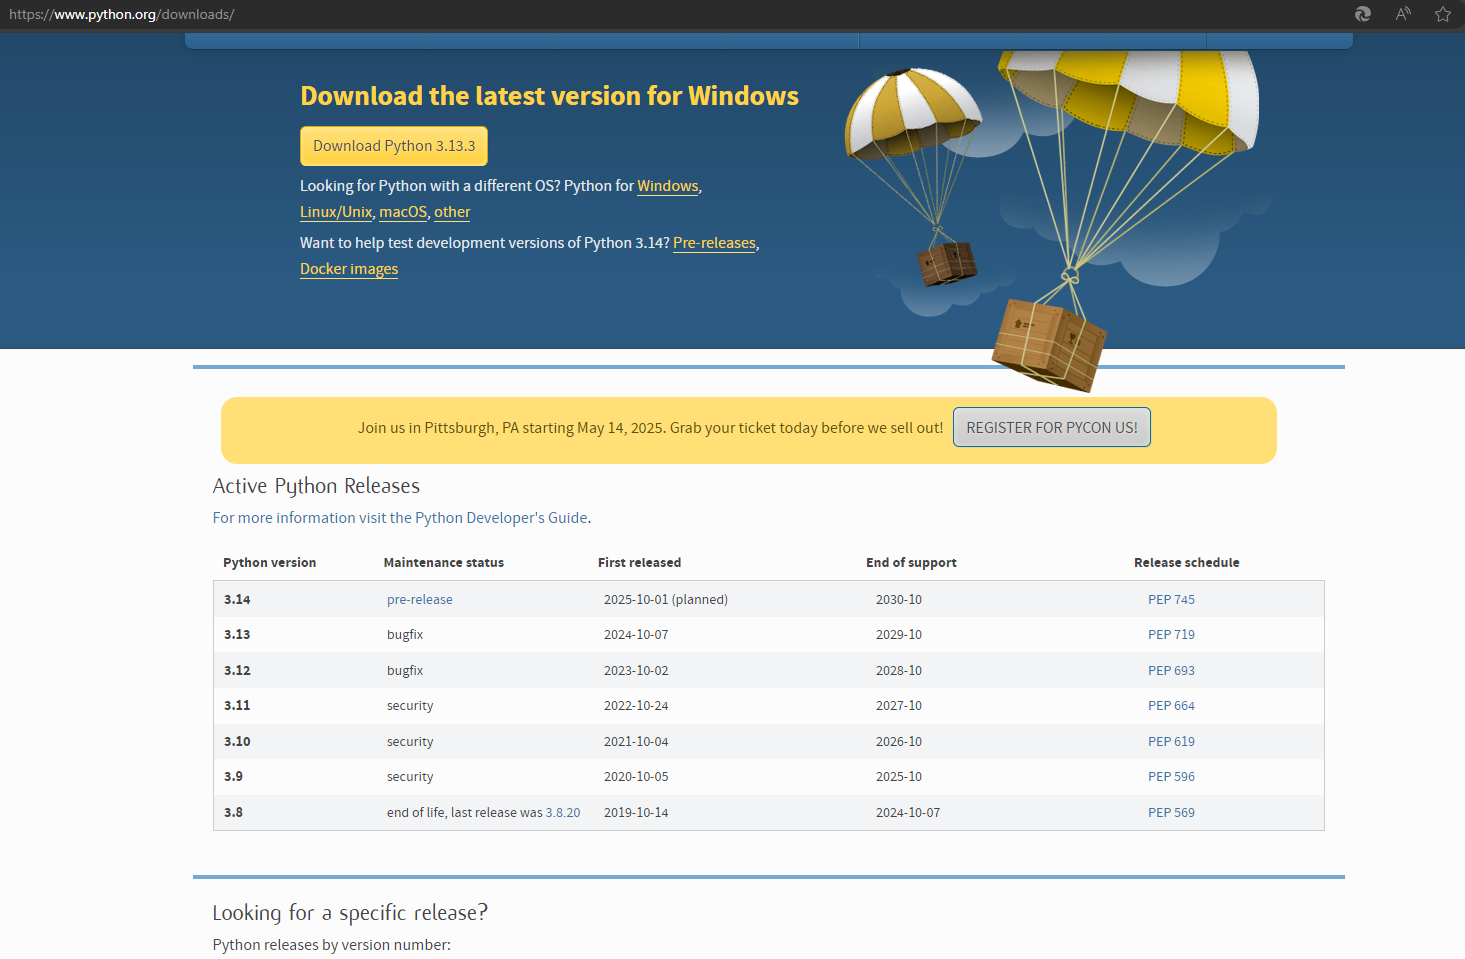Click 'Download the latest version for Windows' heading
This screenshot has height=959, width=1465.
[x=550, y=96]
